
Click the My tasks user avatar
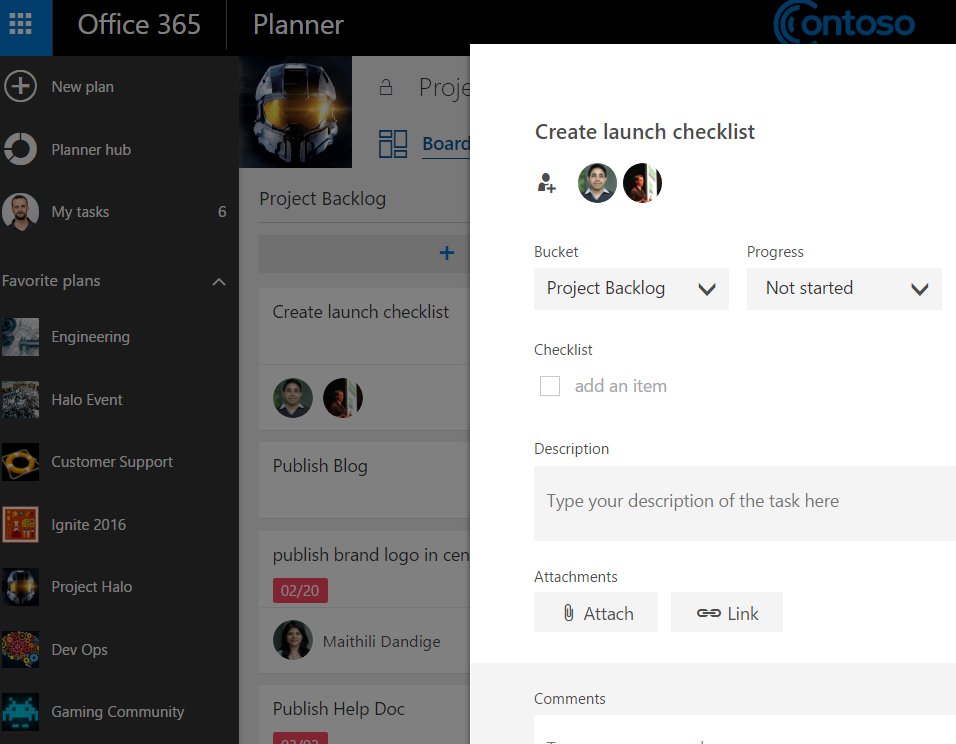coord(20,211)
